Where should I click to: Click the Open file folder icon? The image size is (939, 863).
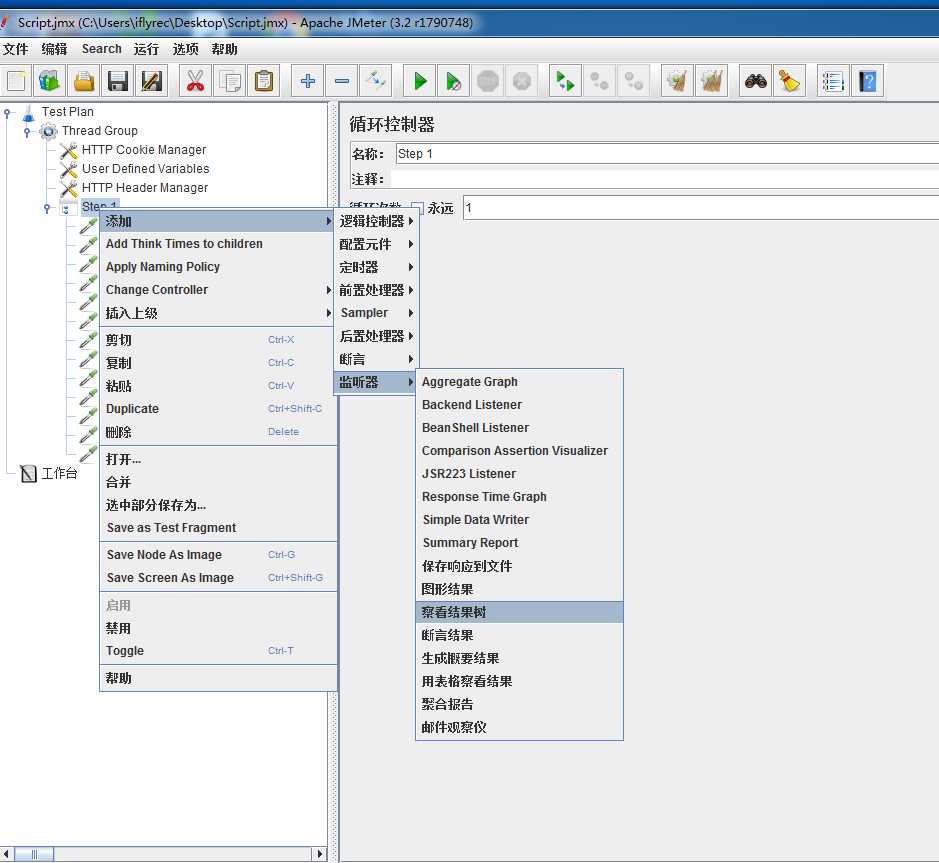pyautogui.click(x=84, y=81)
